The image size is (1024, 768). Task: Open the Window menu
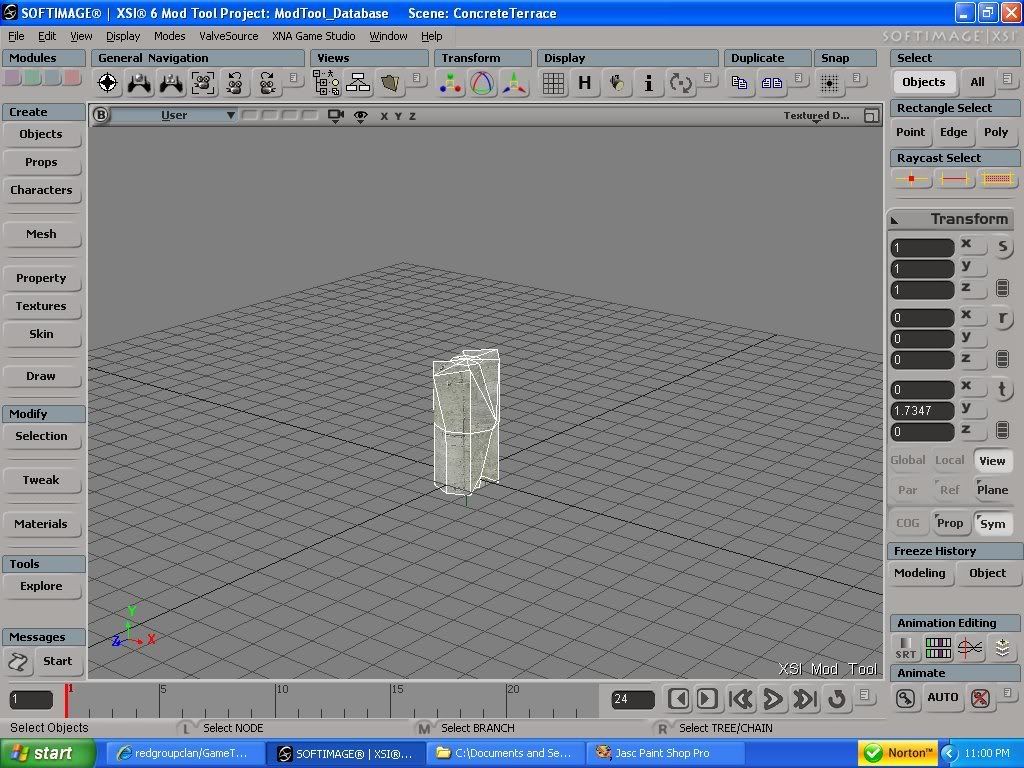388,36
